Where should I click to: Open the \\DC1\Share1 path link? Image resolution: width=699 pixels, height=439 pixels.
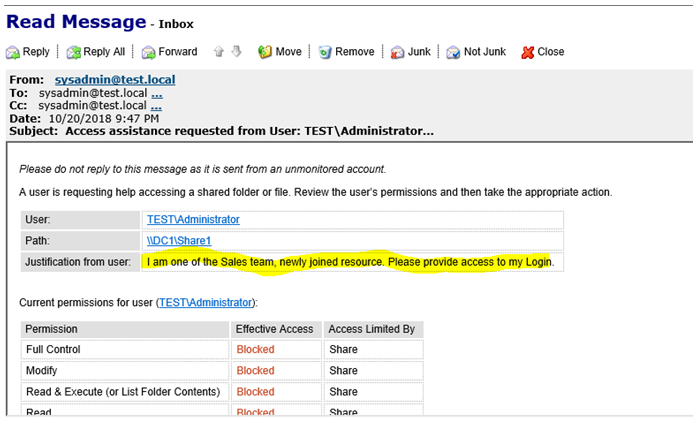(x=179, y=241)
